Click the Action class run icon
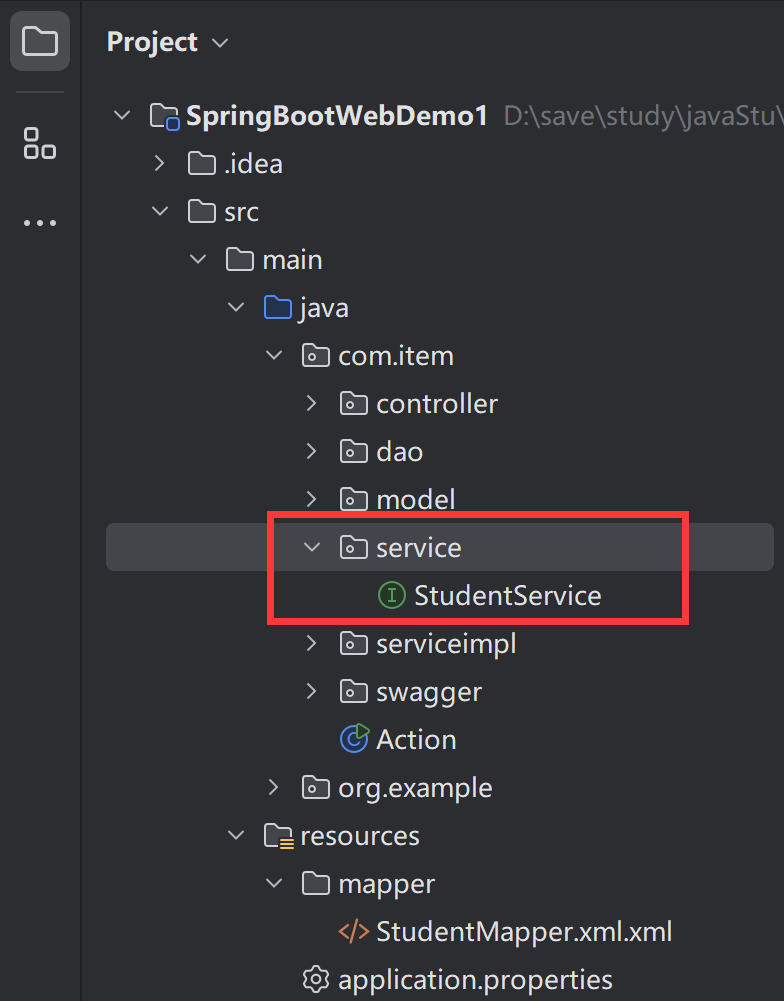The height and width of the screenshot is (1001, 784). (x=354, y=739)
